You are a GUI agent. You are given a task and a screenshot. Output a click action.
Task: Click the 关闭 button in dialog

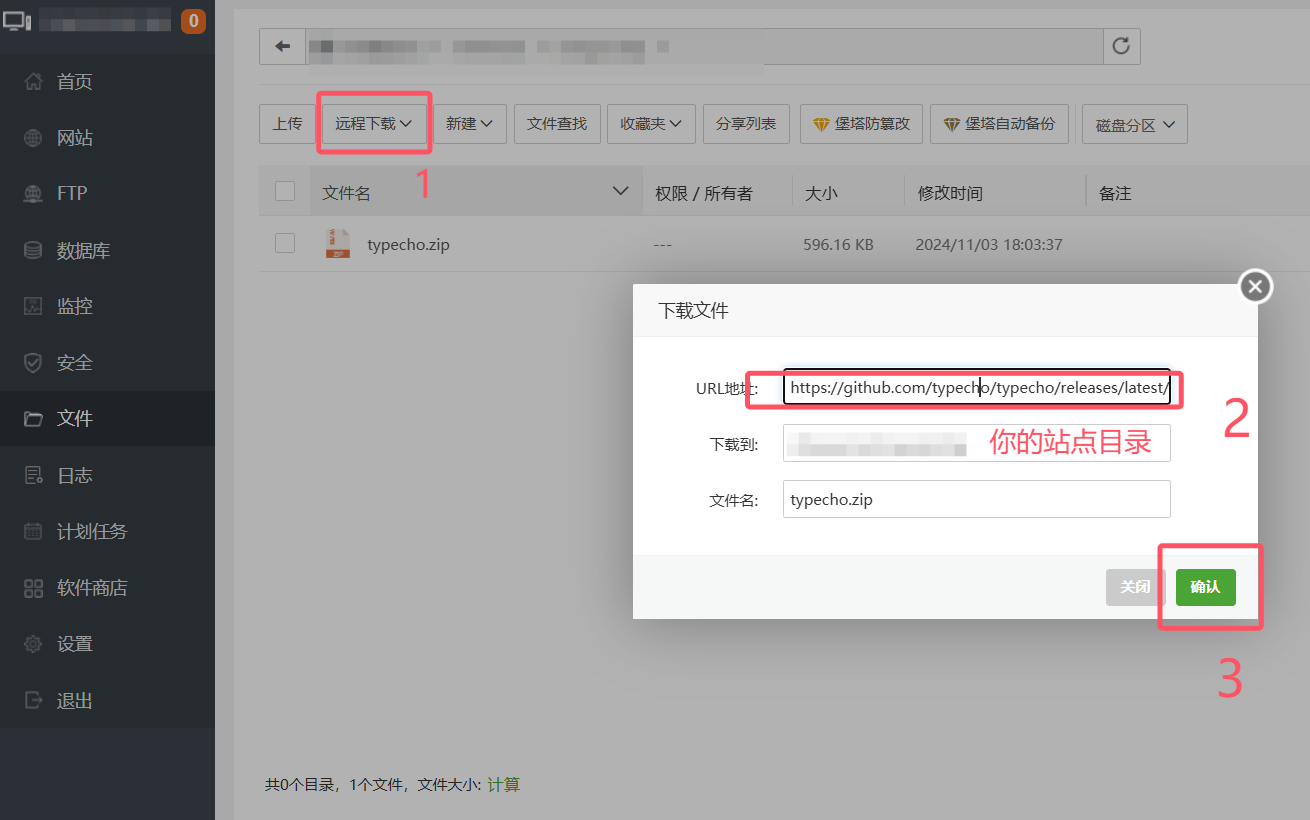(x=1136, y=587)
